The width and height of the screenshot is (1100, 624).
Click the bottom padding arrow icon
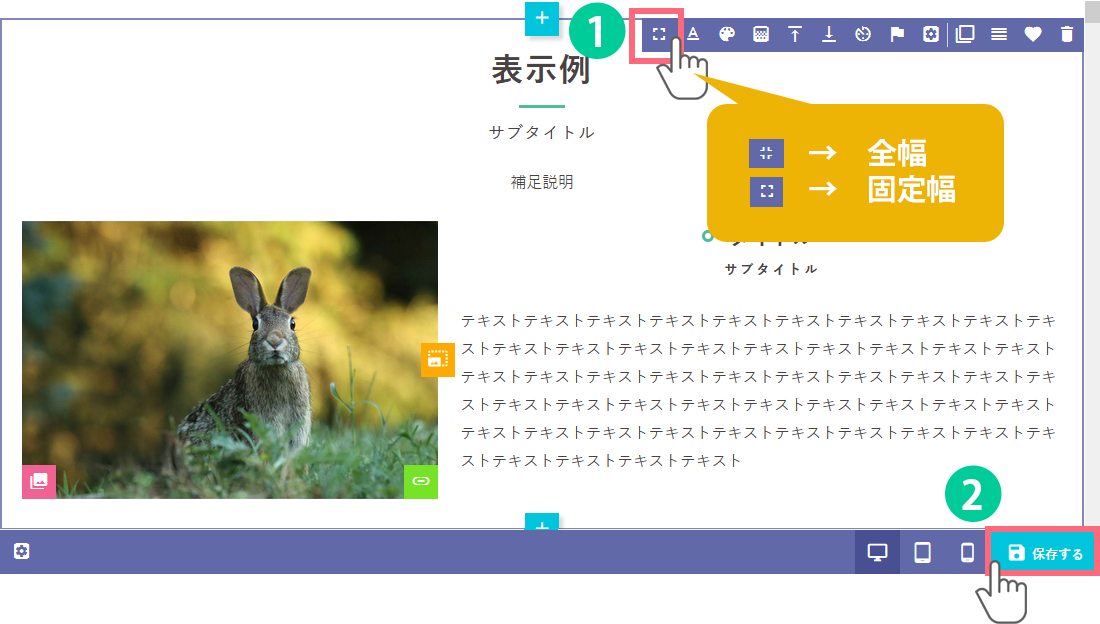829,34
